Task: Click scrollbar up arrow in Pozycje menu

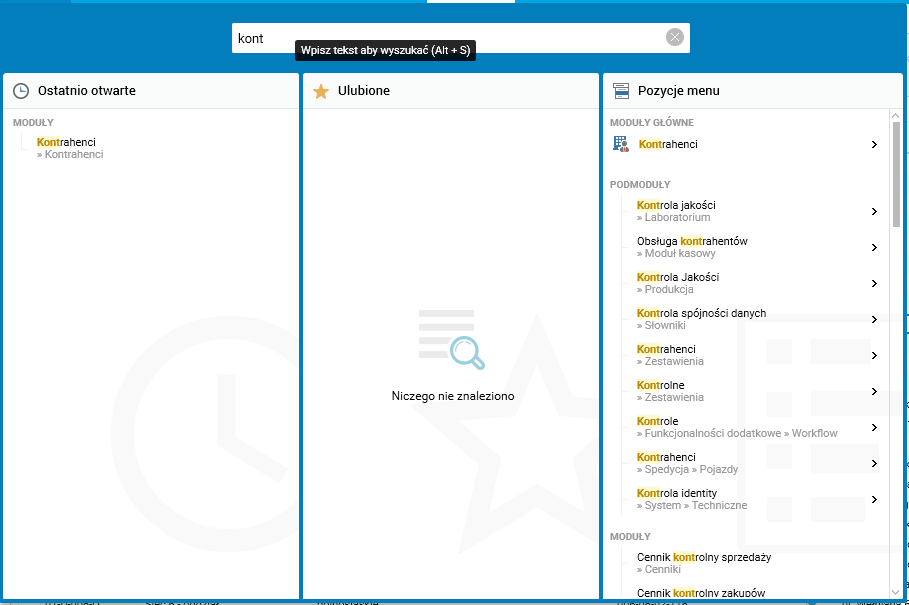Action: tap(896, 115)
